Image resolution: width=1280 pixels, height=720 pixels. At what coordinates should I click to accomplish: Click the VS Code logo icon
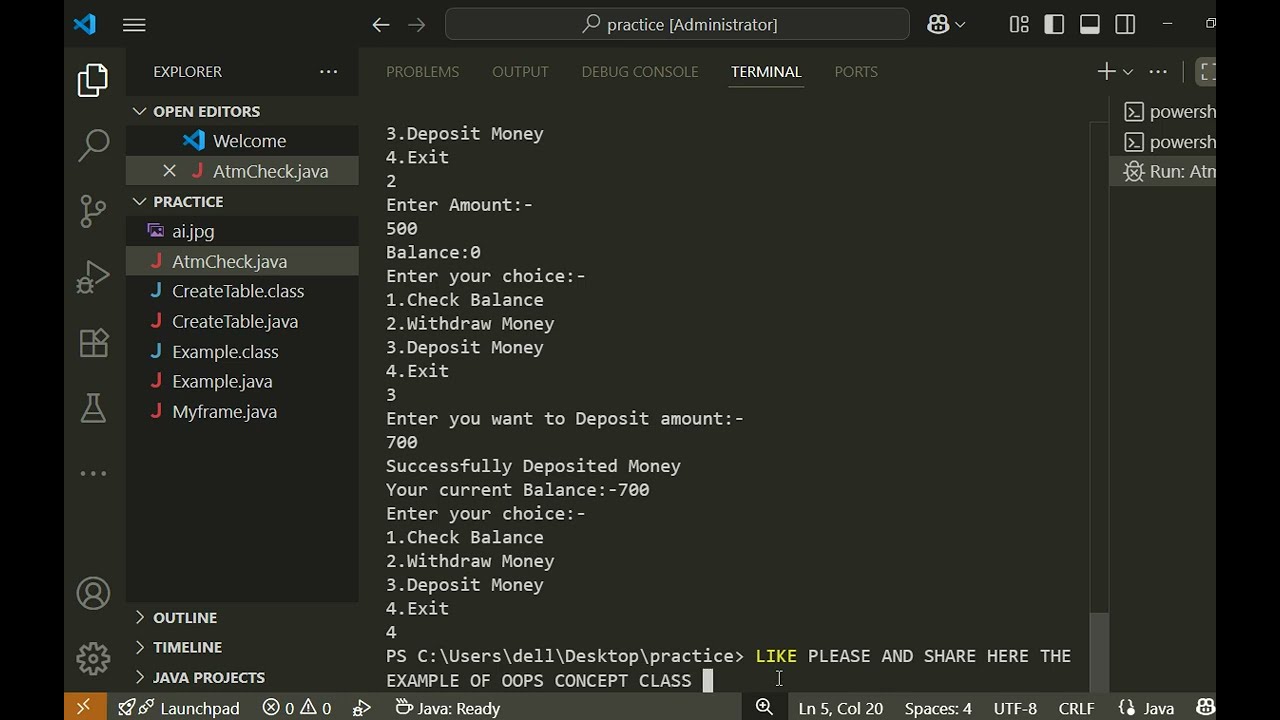(x=85, y=25)
